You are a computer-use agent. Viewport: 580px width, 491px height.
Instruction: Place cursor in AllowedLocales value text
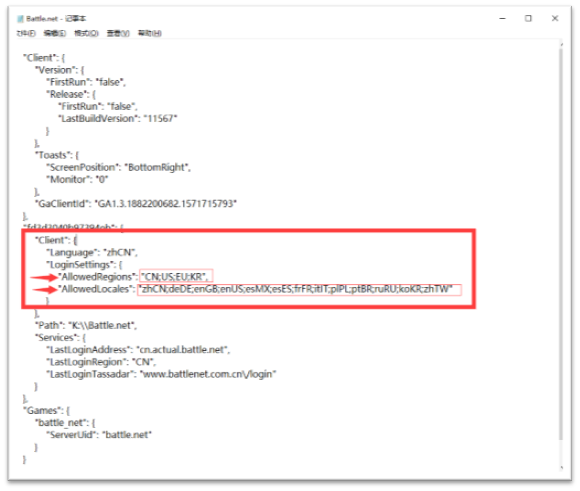[x=299, y=289]
